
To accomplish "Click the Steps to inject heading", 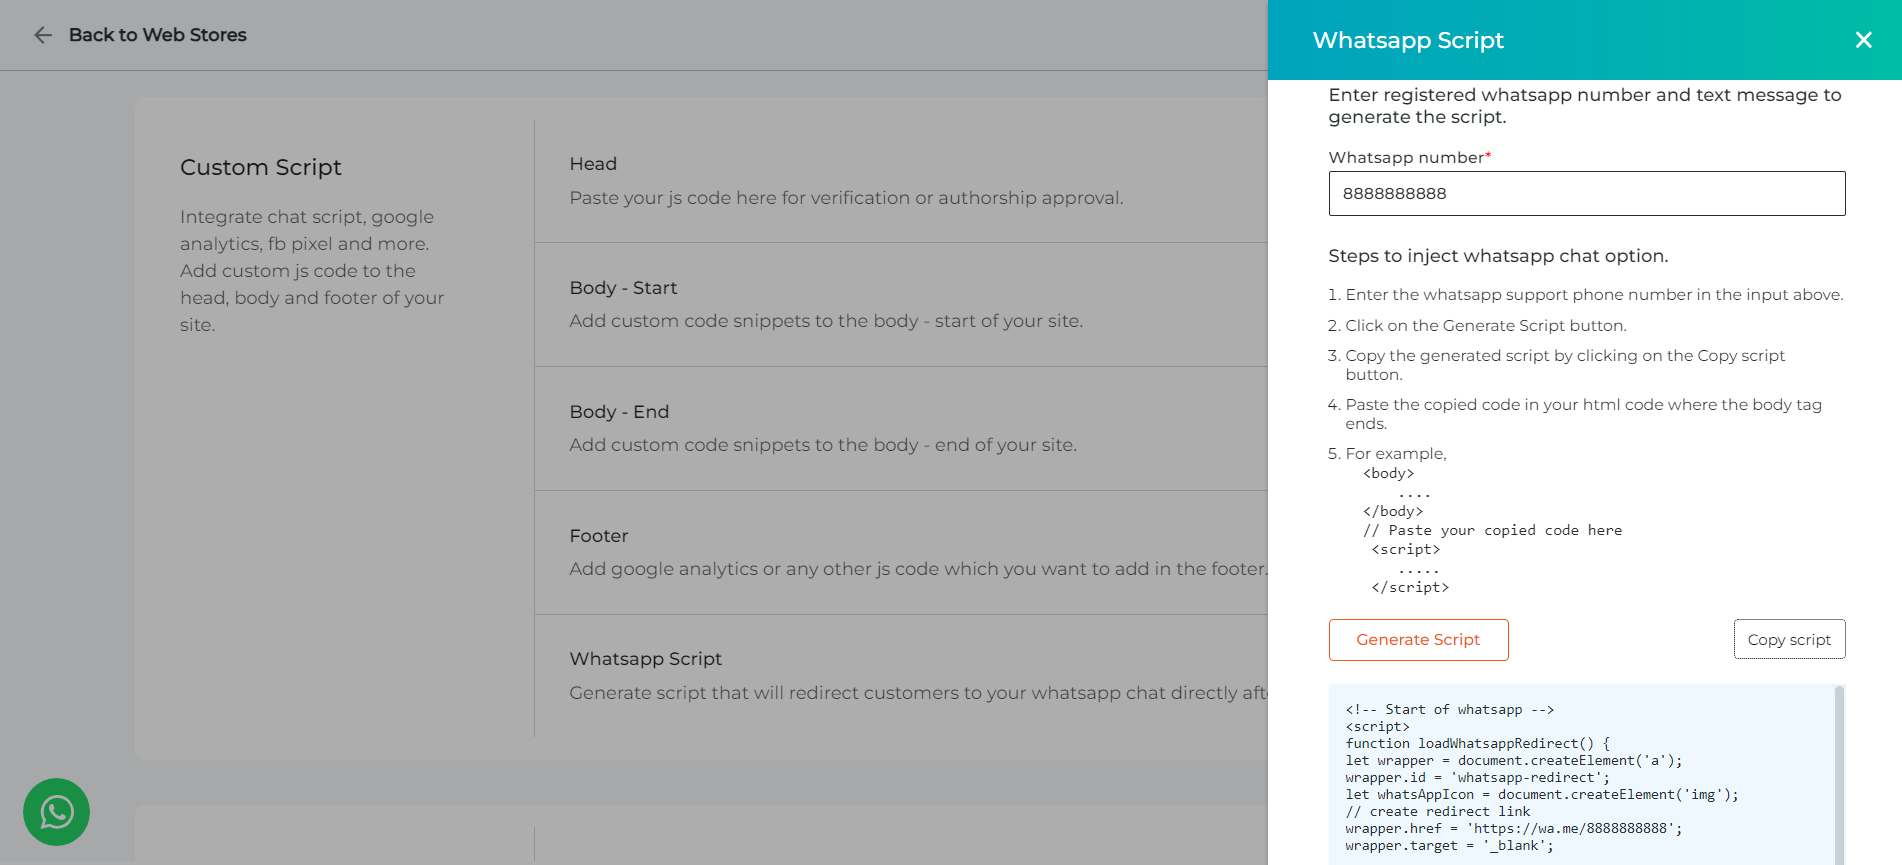I will [x=1498, y=256].
